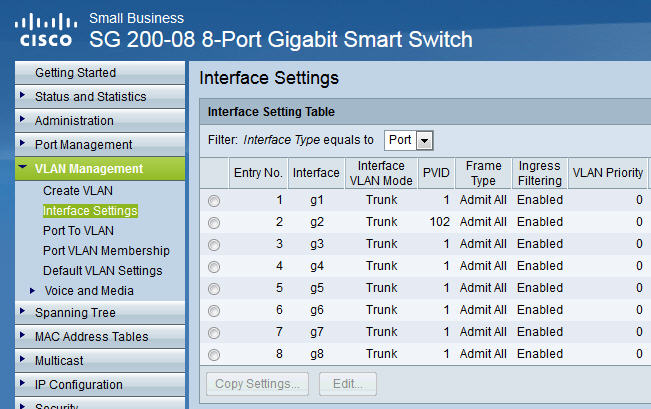This screenshot has height=409, width=651.
Task: Click Admit All in g1 row
Action: pyautogui.click(x=483, y=200)
